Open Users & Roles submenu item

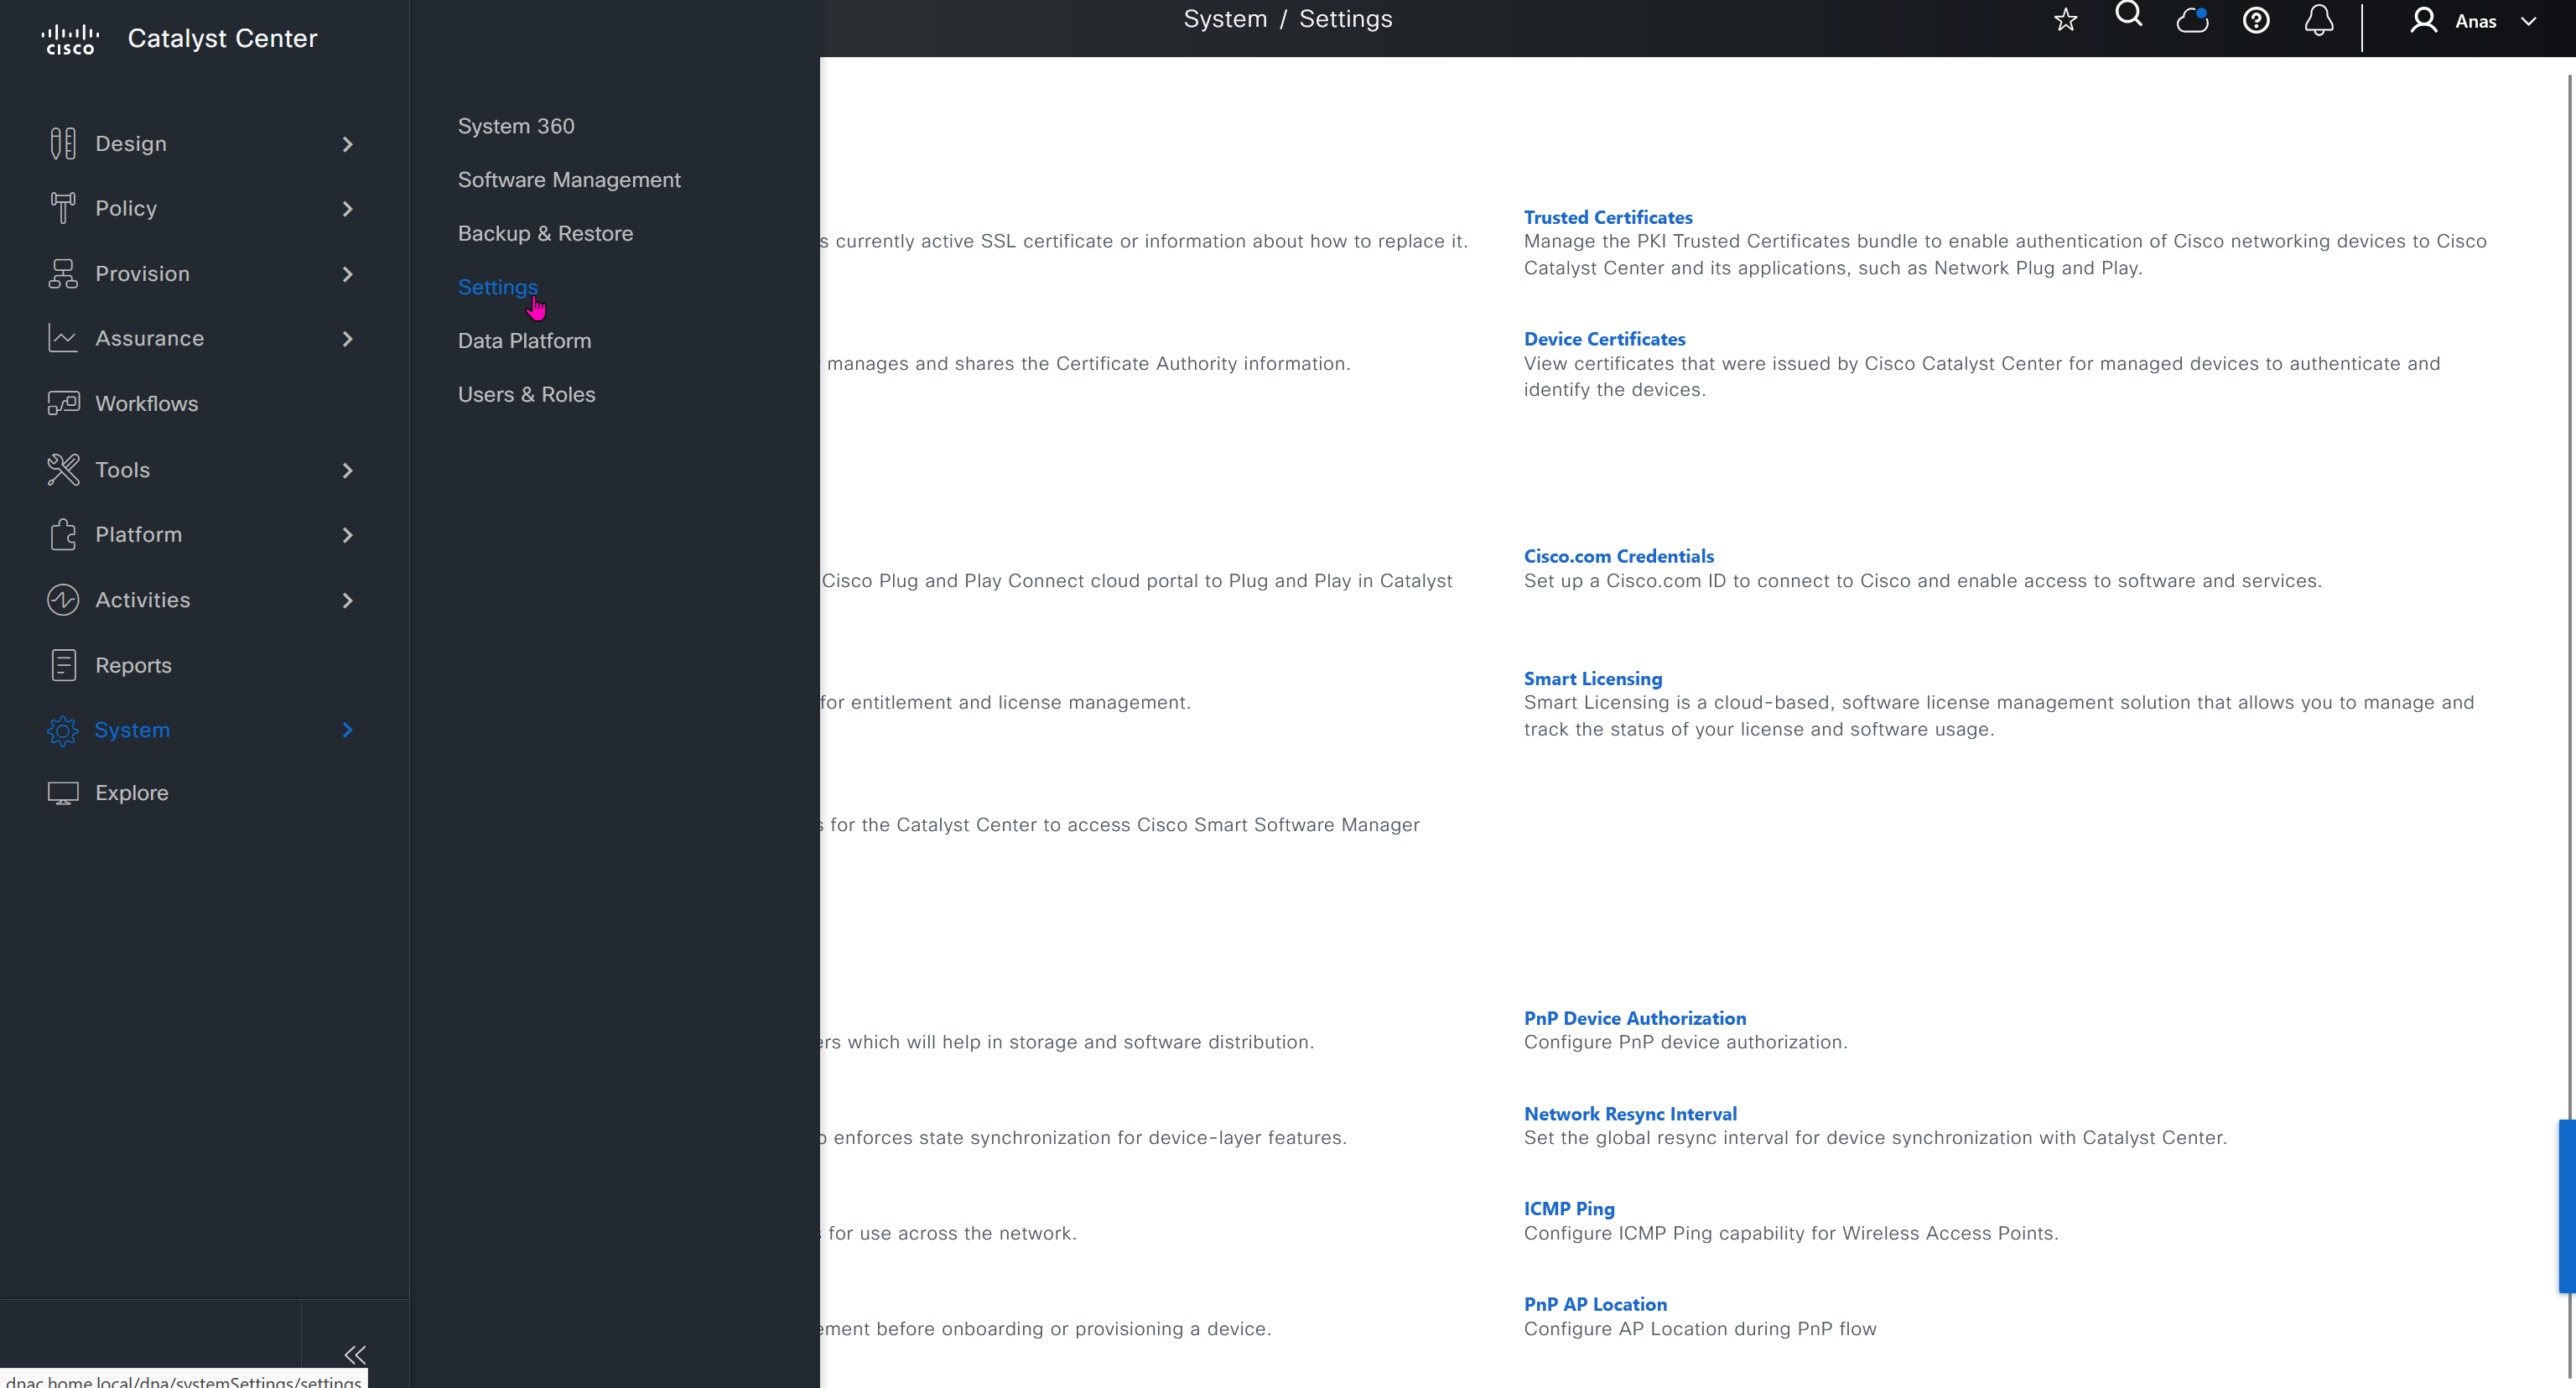[526, 394]
